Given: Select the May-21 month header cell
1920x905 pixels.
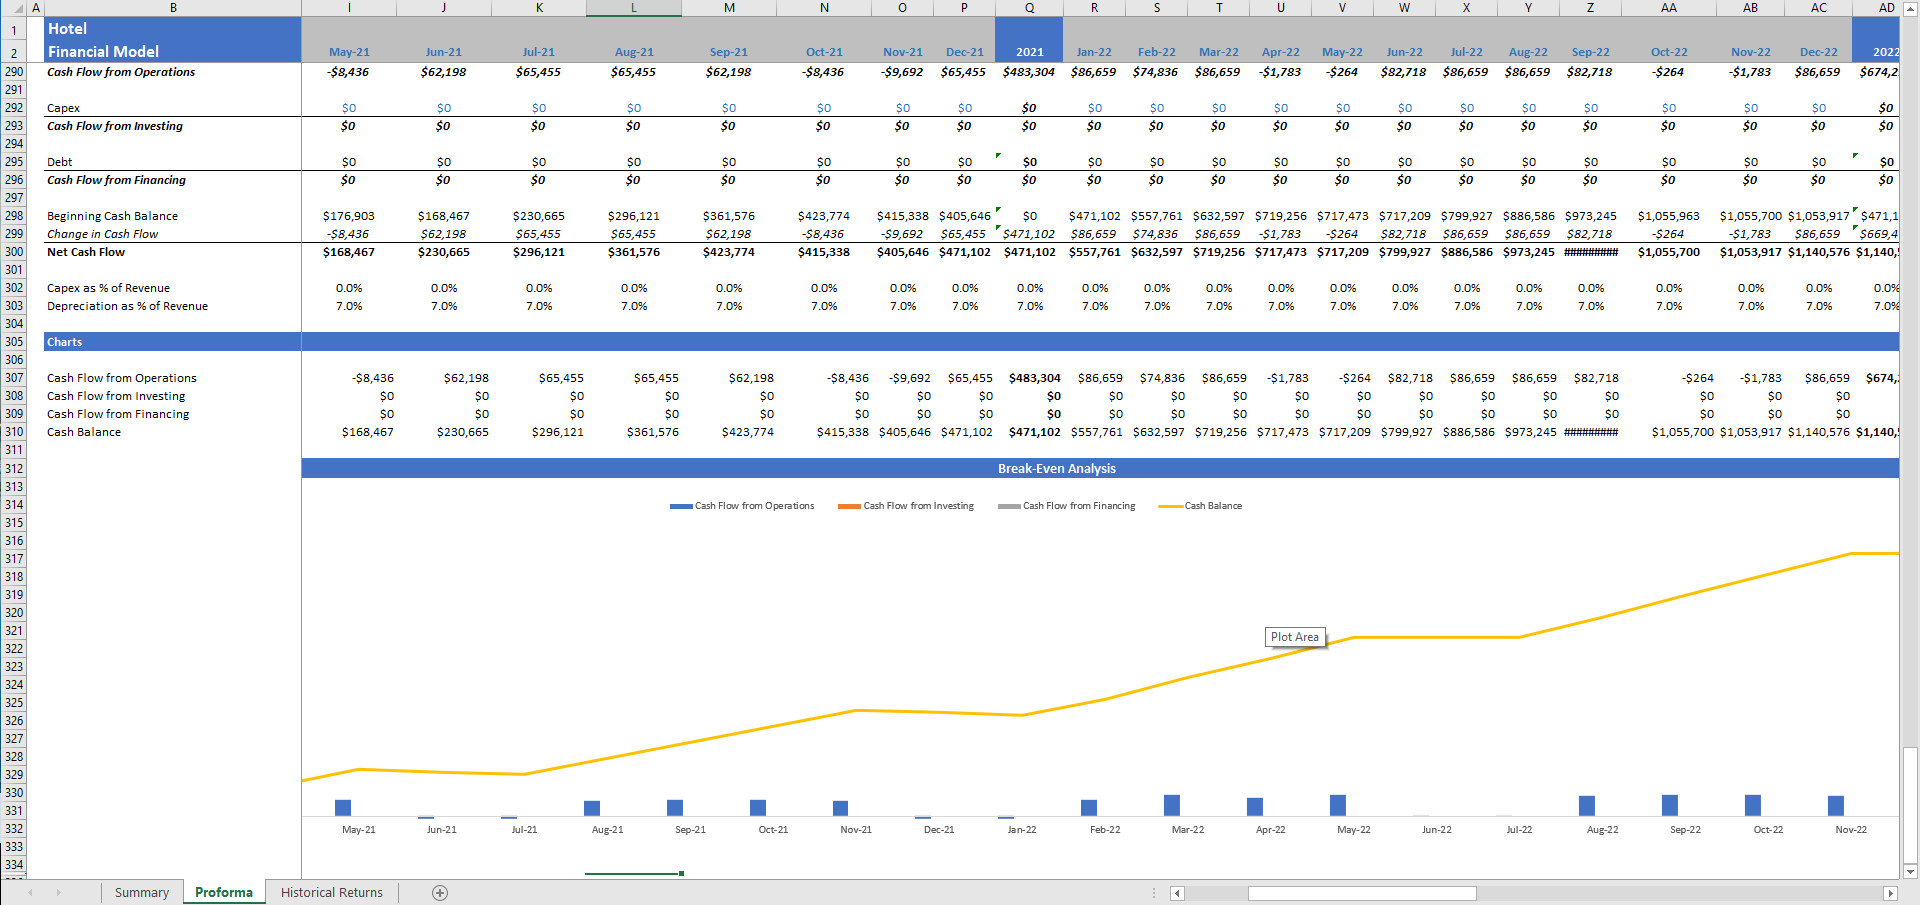Looking at the screenshot, I should coord(349,52).
